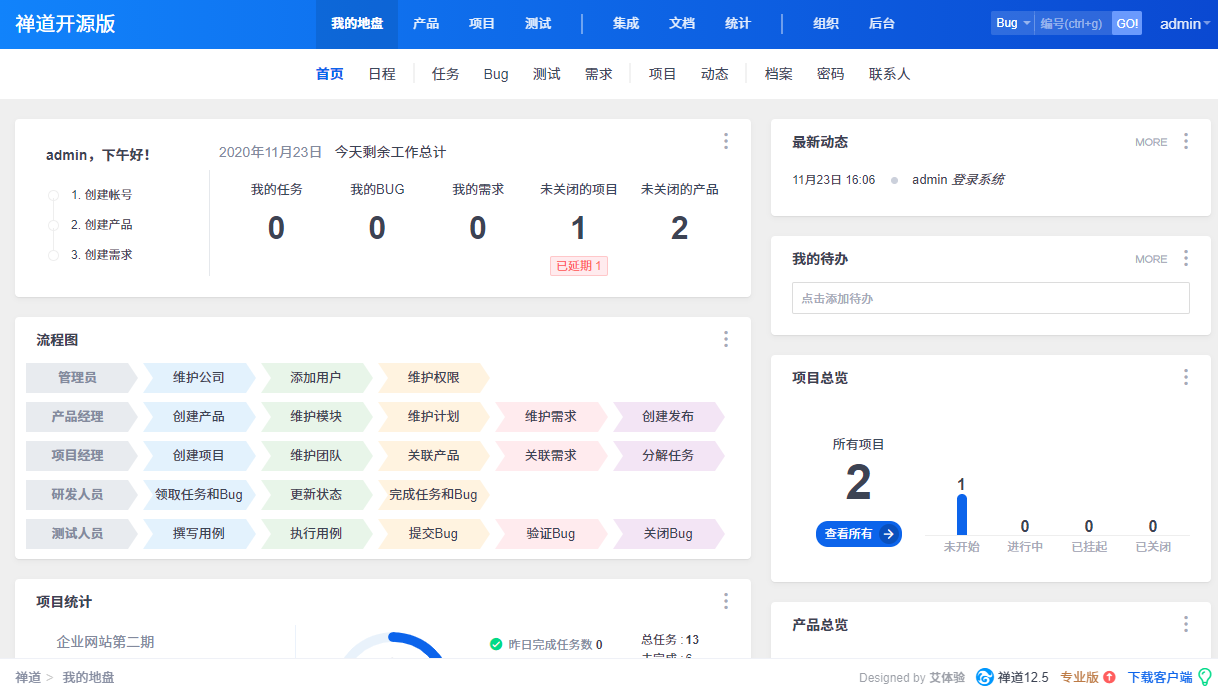Open the three-dot menu of 最新动态 panel
The height and width of the screenshot is (698, 1218).
(x=1186, y=141)
